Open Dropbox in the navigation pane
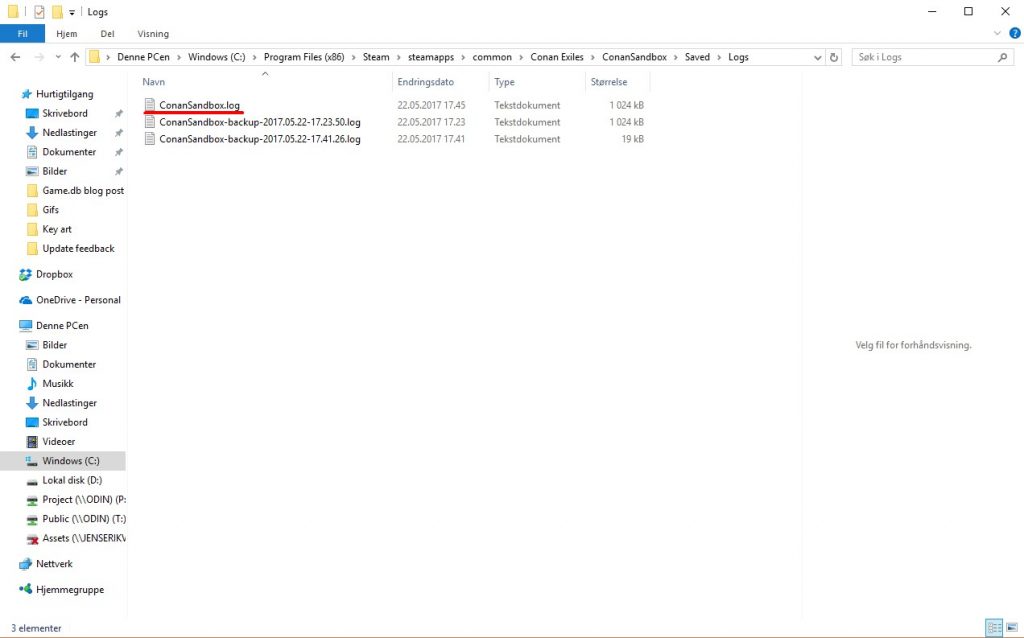Viewport: 1024px width, 638px height. point(54,274)
